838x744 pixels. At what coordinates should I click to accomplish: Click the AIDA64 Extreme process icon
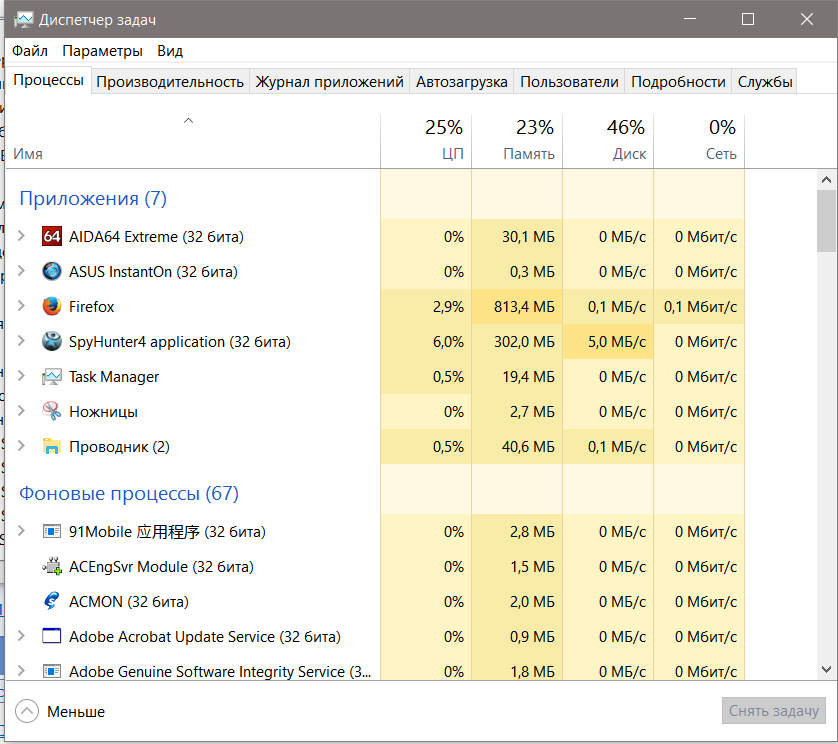click(52, 237)
